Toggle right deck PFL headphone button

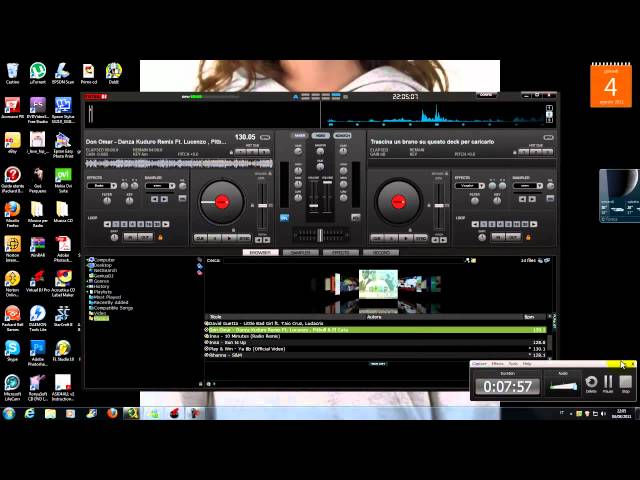point(356,218)
